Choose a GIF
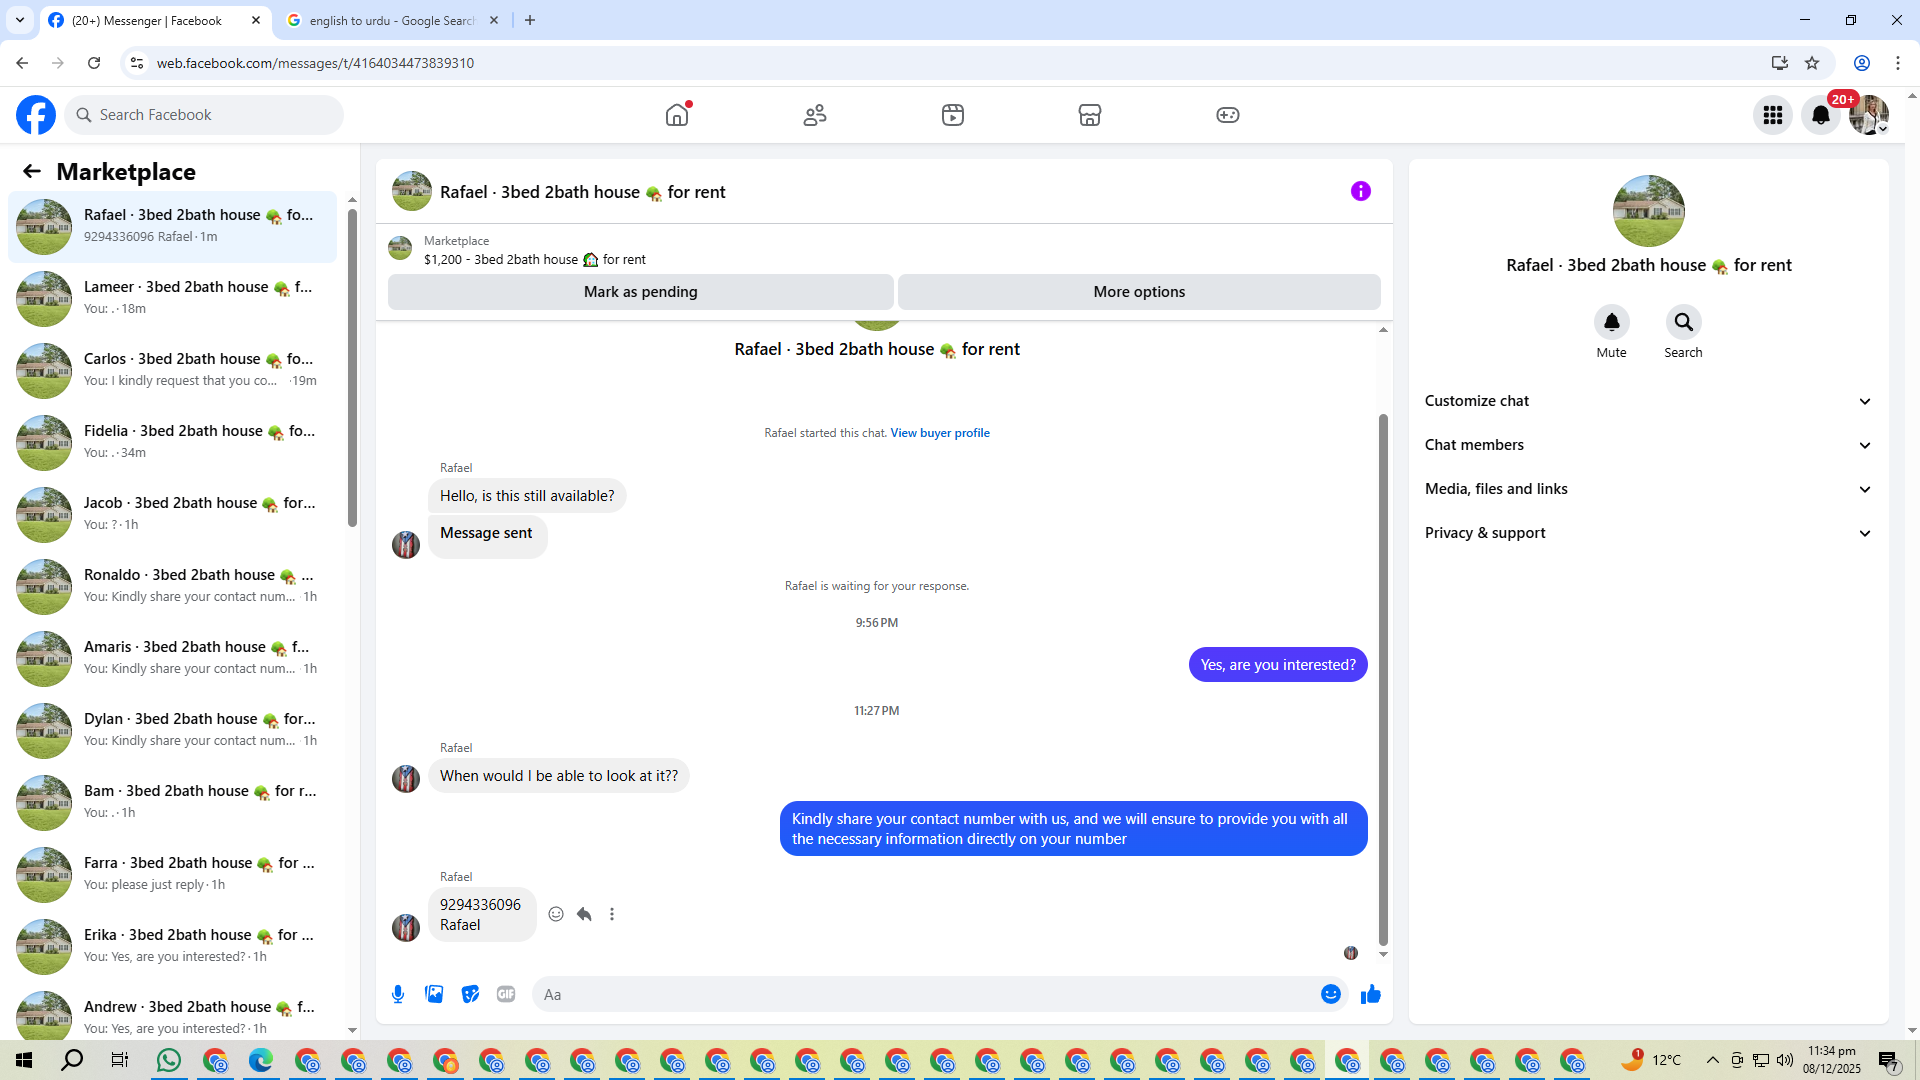The width and height of the screenshot is (1920, 1080). 506,994
